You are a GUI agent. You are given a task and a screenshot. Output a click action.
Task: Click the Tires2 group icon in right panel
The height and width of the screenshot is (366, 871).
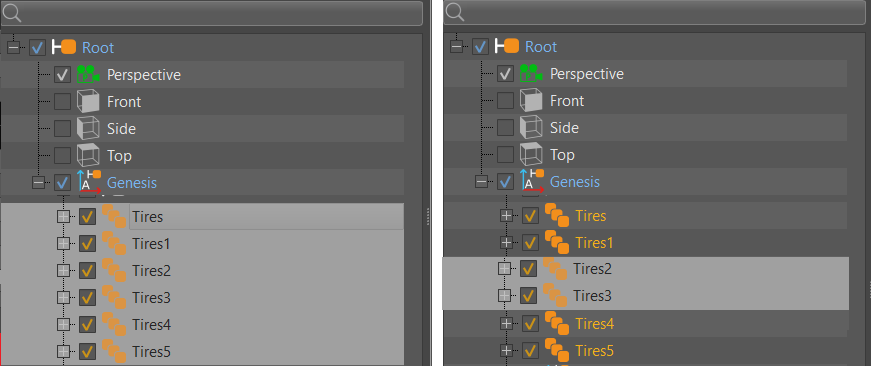tap(555, 269)
